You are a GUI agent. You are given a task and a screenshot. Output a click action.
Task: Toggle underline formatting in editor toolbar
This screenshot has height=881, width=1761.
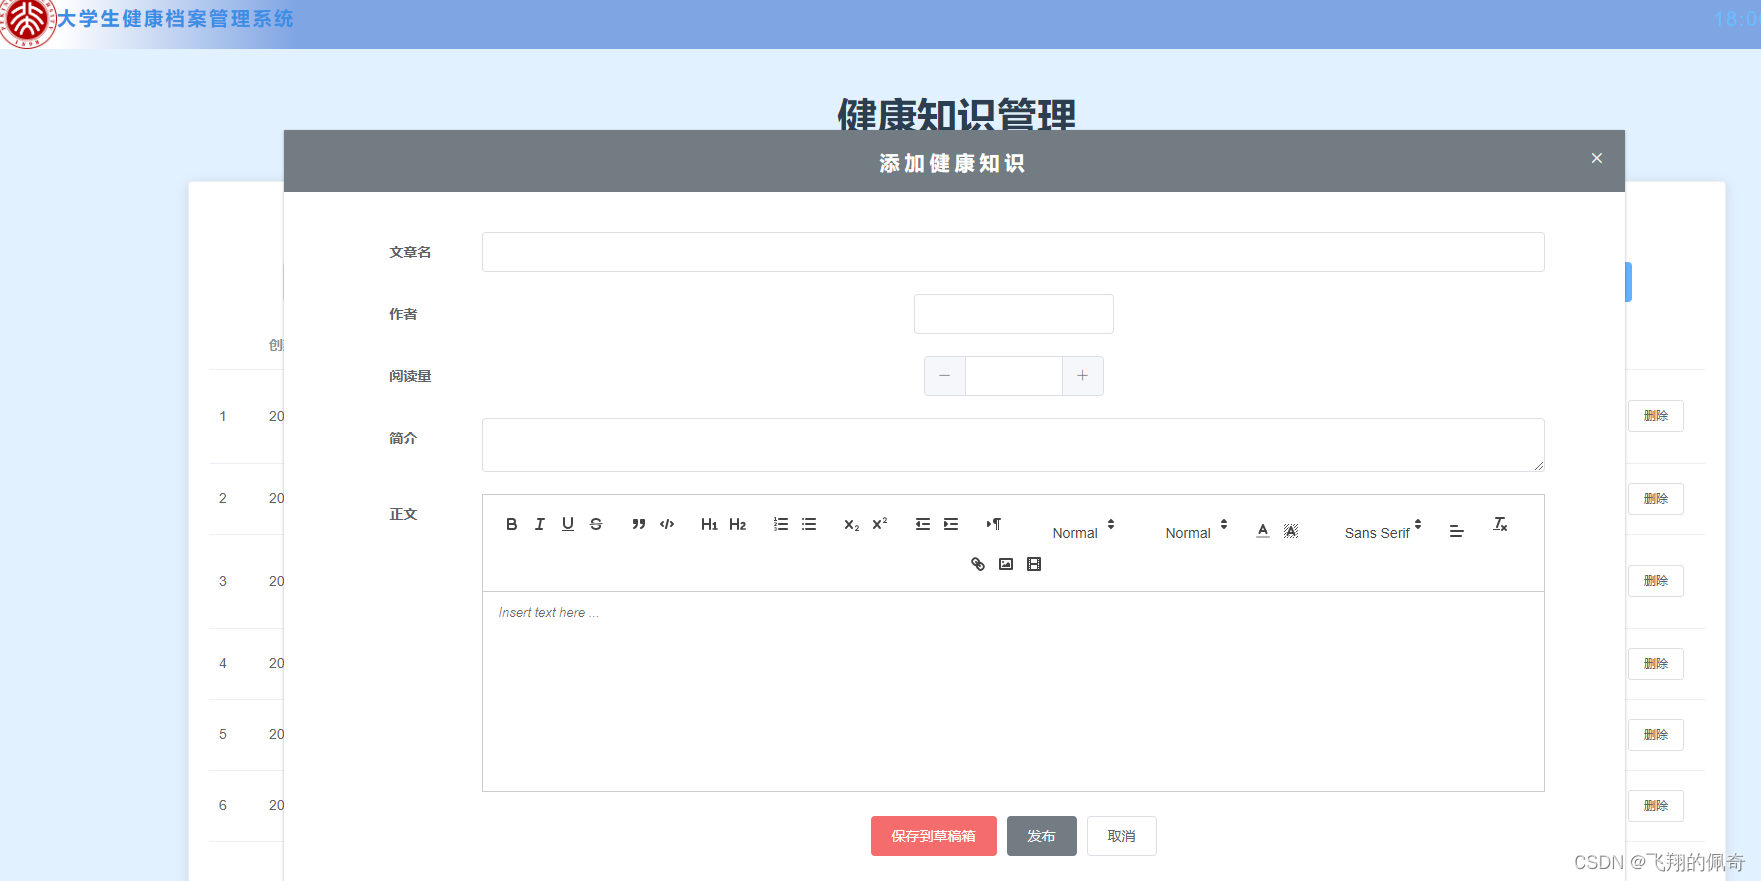(x=568, y=524)
